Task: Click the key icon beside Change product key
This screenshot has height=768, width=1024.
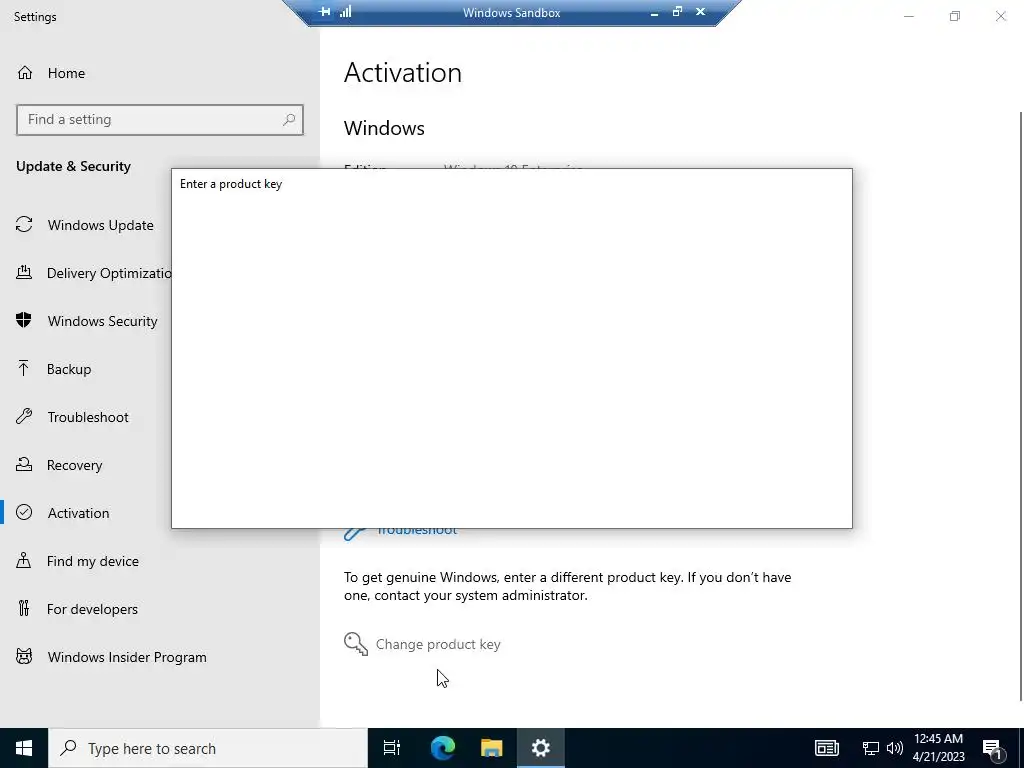Action: coord(356,644)
